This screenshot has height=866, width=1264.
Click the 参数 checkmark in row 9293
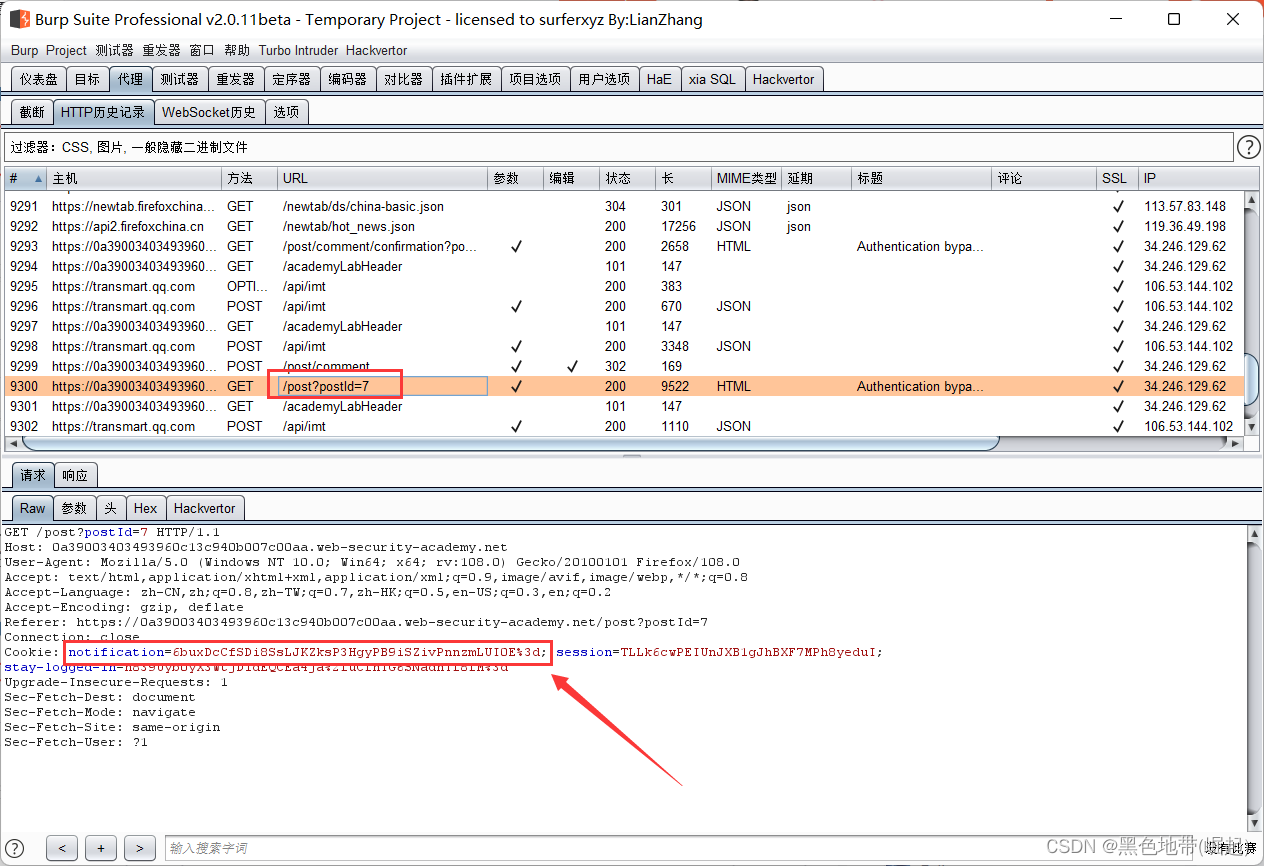point(516,246)
